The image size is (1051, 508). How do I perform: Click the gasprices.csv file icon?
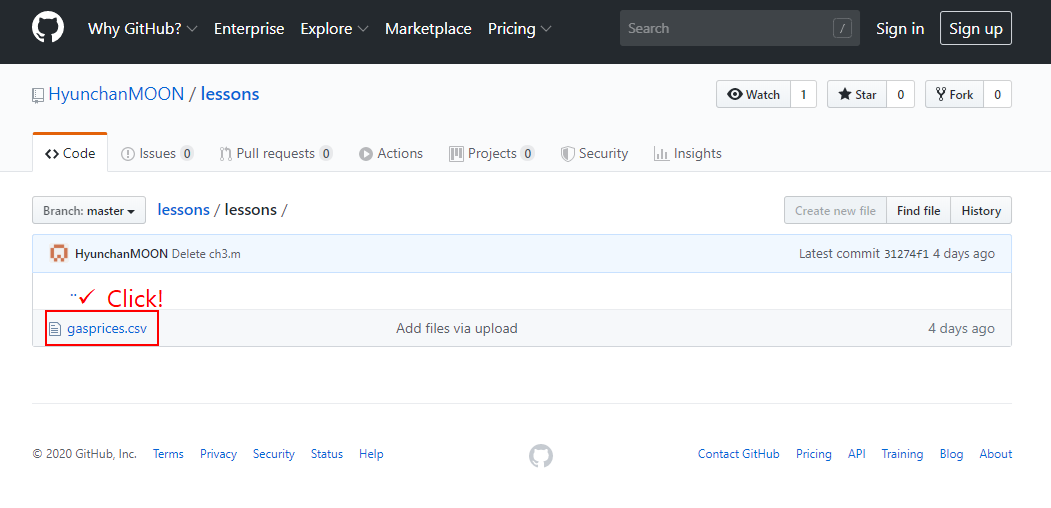coord(55,329)
